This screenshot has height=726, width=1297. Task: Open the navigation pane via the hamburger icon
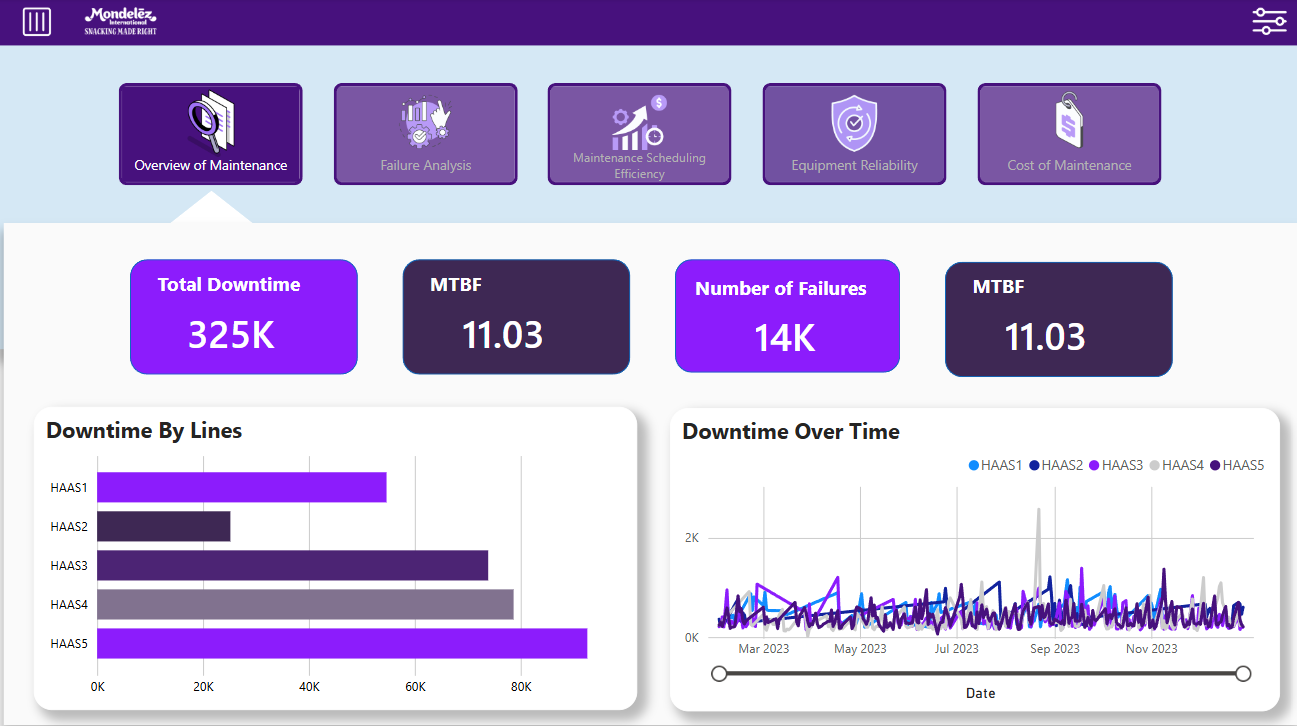tap(37, 21)
